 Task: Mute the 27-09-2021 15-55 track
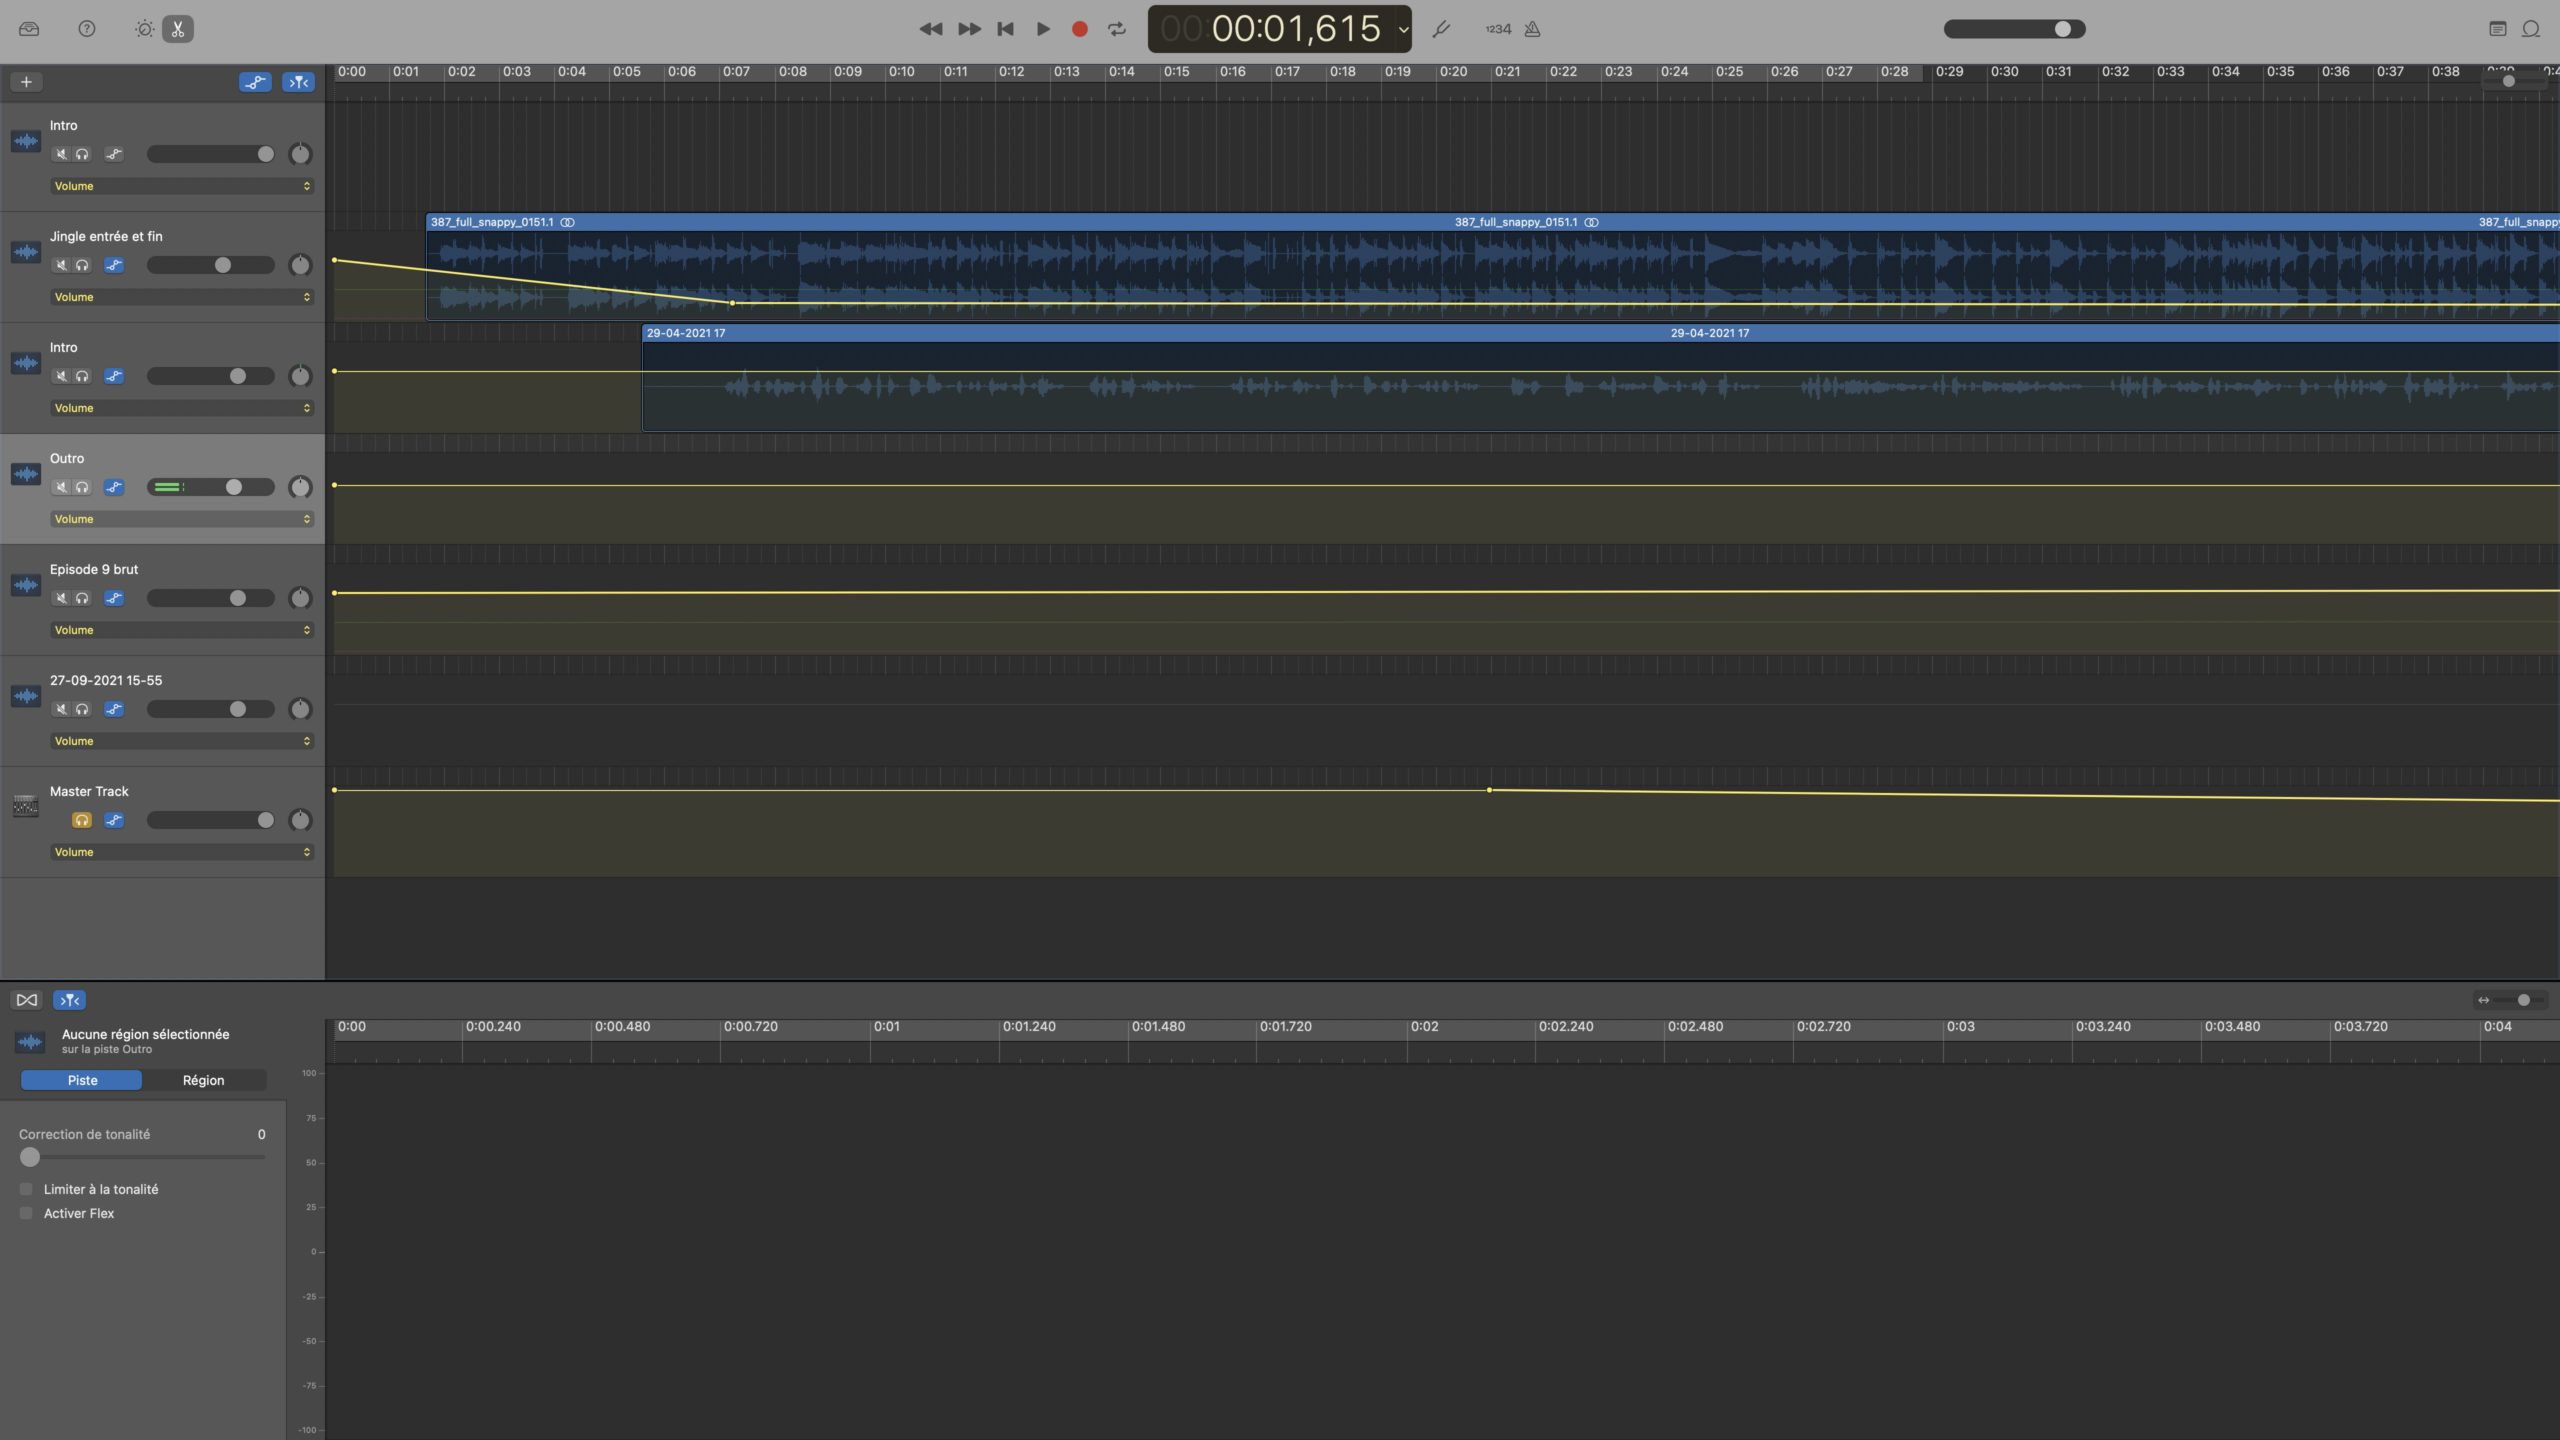pyautogui.click(x=61, y=709)
